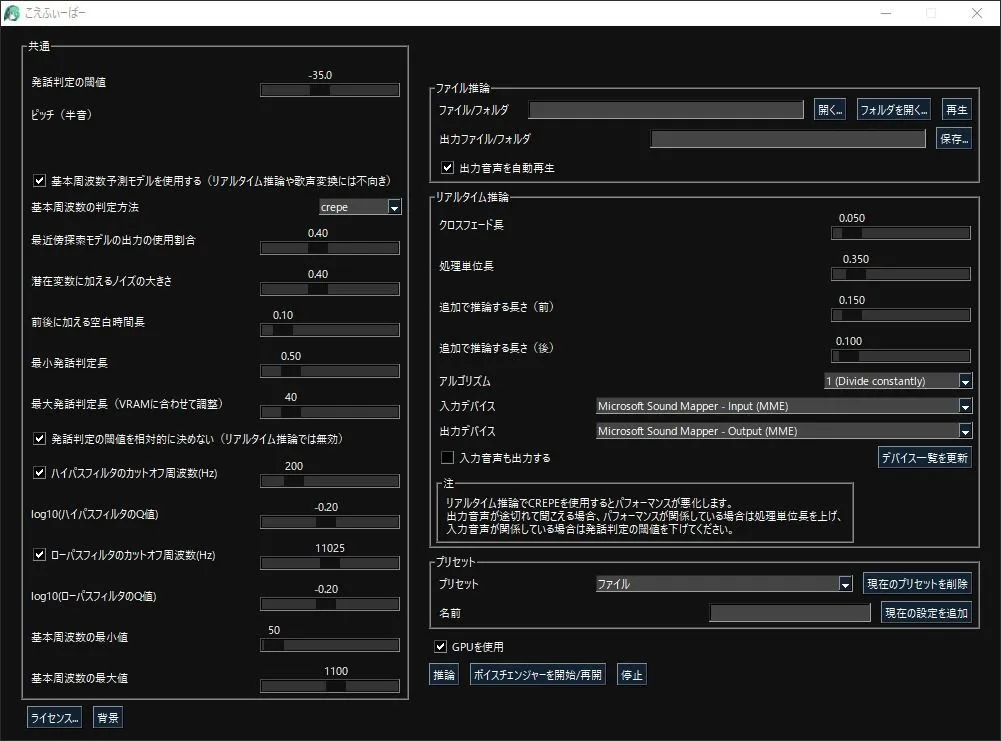Open the プリセット selection dropdown
1001x741 pixels.
click(x=844, y=583)
